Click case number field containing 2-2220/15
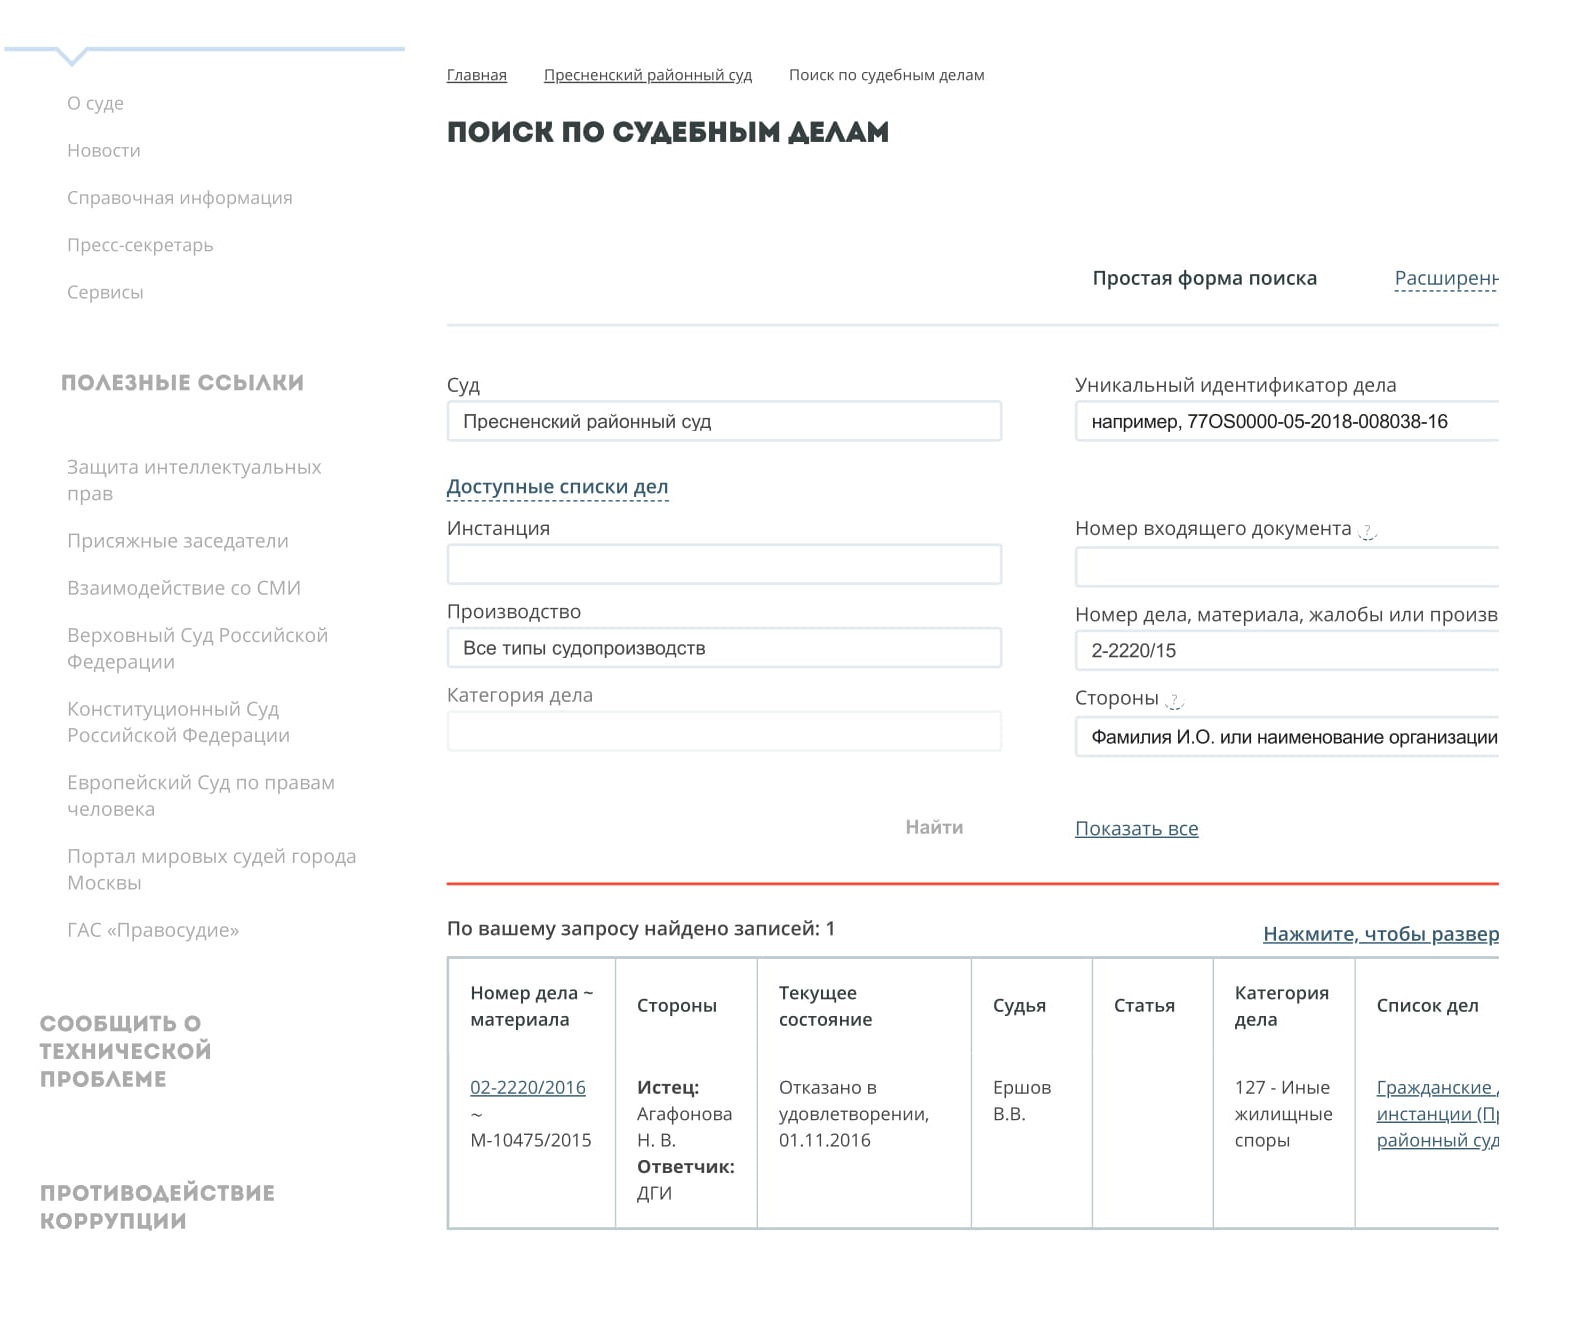Image resolution: width=1596 pixels, height=1324 pixels. click(x=1286, y=650)
